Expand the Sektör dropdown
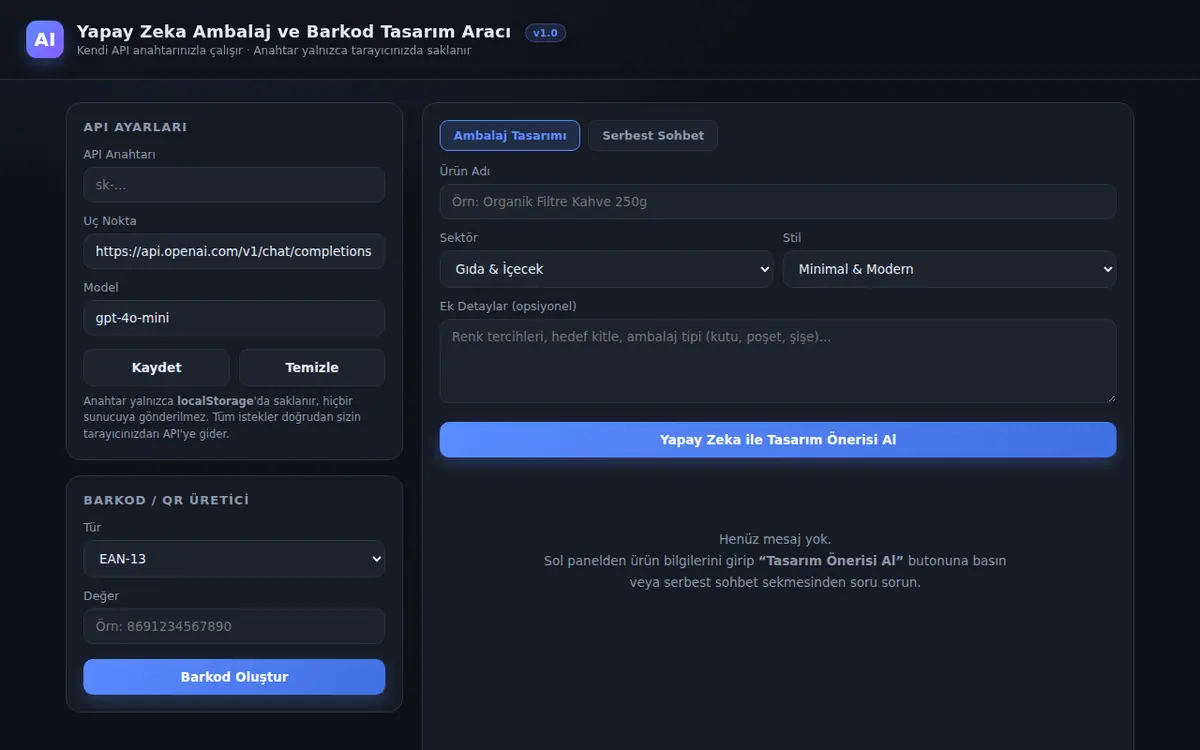The image size is (1200, 750). click(606, 269)
